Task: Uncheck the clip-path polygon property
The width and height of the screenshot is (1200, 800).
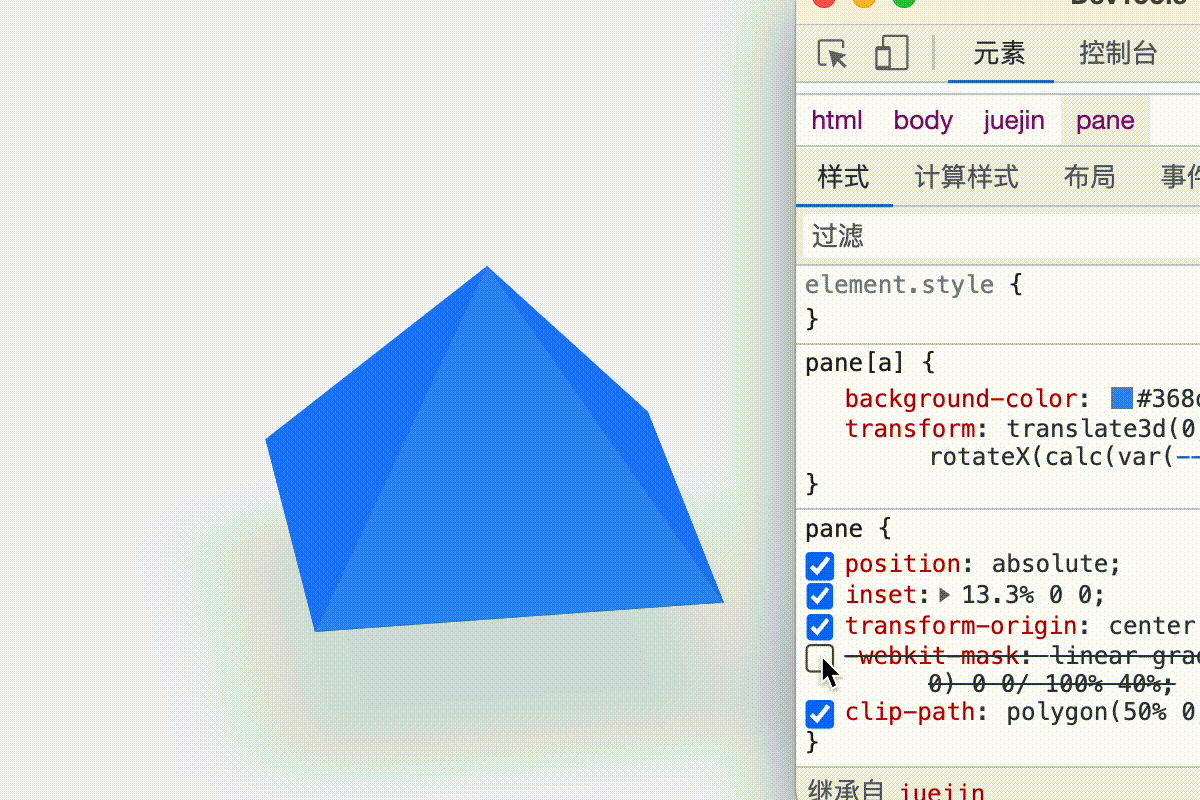Action: 819,714
